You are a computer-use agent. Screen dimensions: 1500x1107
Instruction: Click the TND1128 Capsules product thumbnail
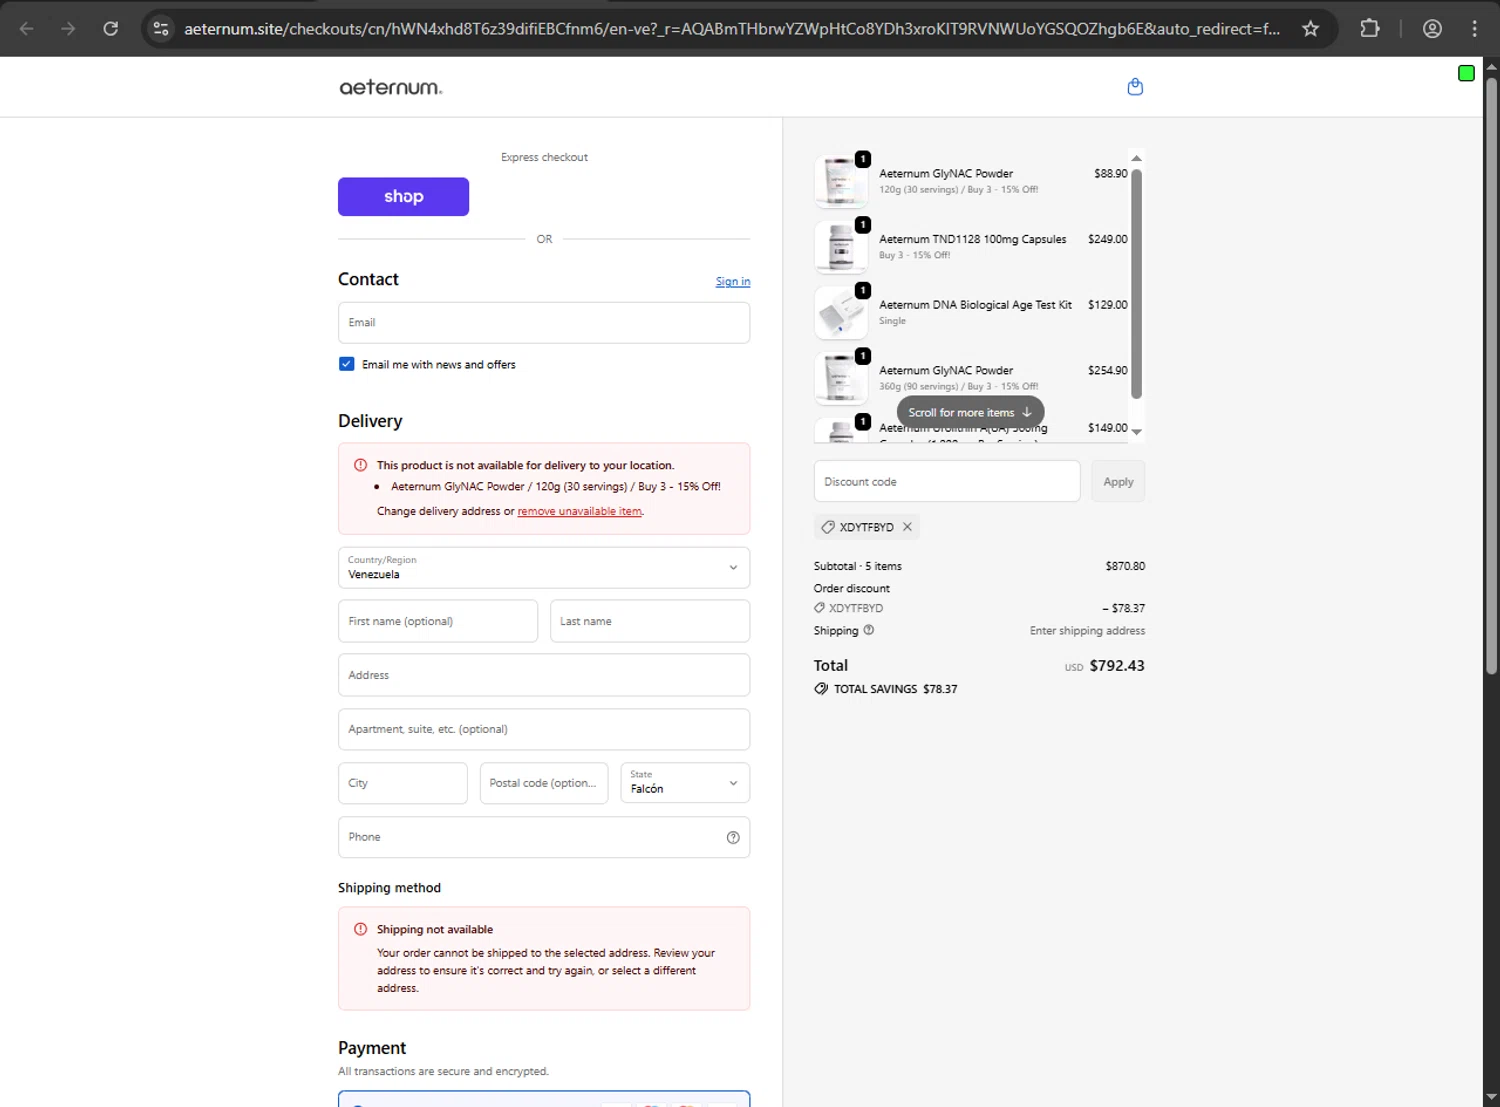pos(841,247)
